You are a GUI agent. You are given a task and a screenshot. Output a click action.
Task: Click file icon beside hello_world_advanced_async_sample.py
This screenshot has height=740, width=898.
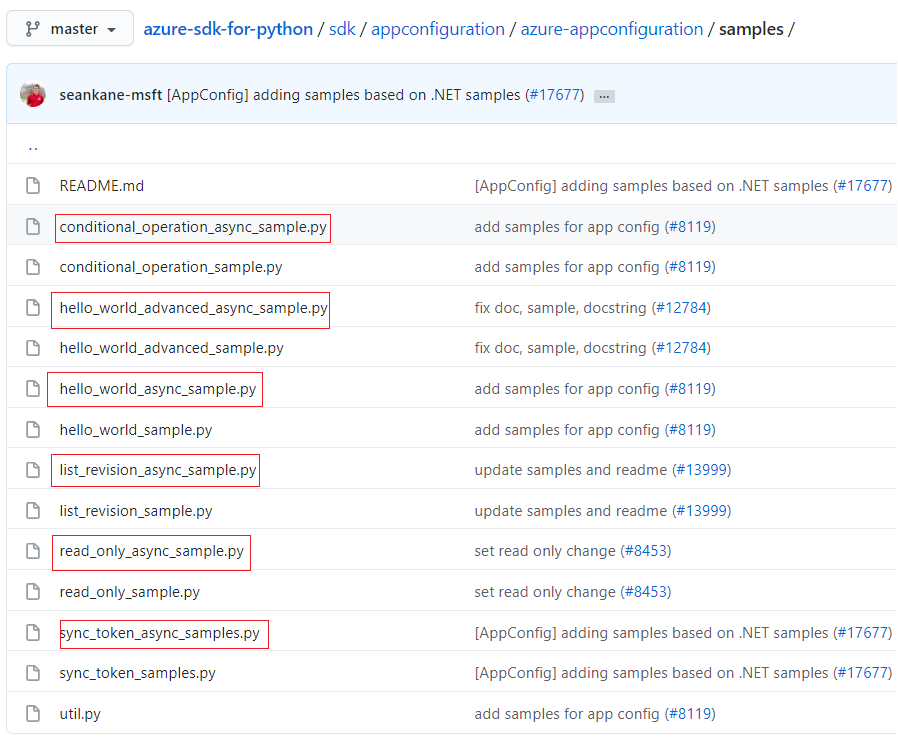click(x=33, y=308)
